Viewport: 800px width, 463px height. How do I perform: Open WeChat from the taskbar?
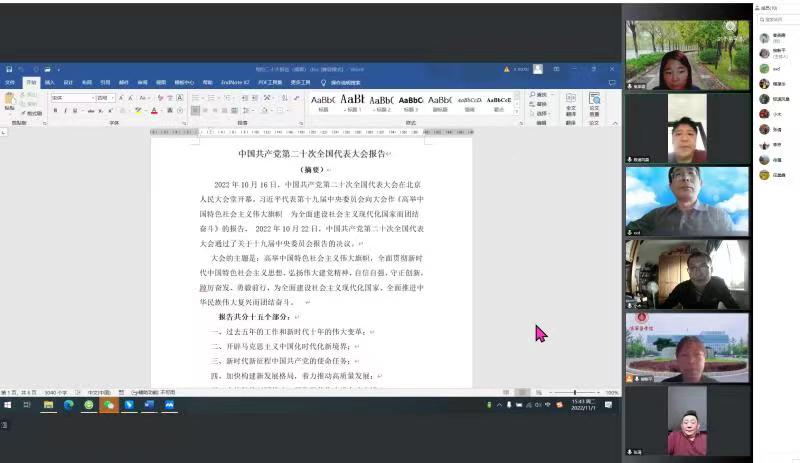point(108,405)
